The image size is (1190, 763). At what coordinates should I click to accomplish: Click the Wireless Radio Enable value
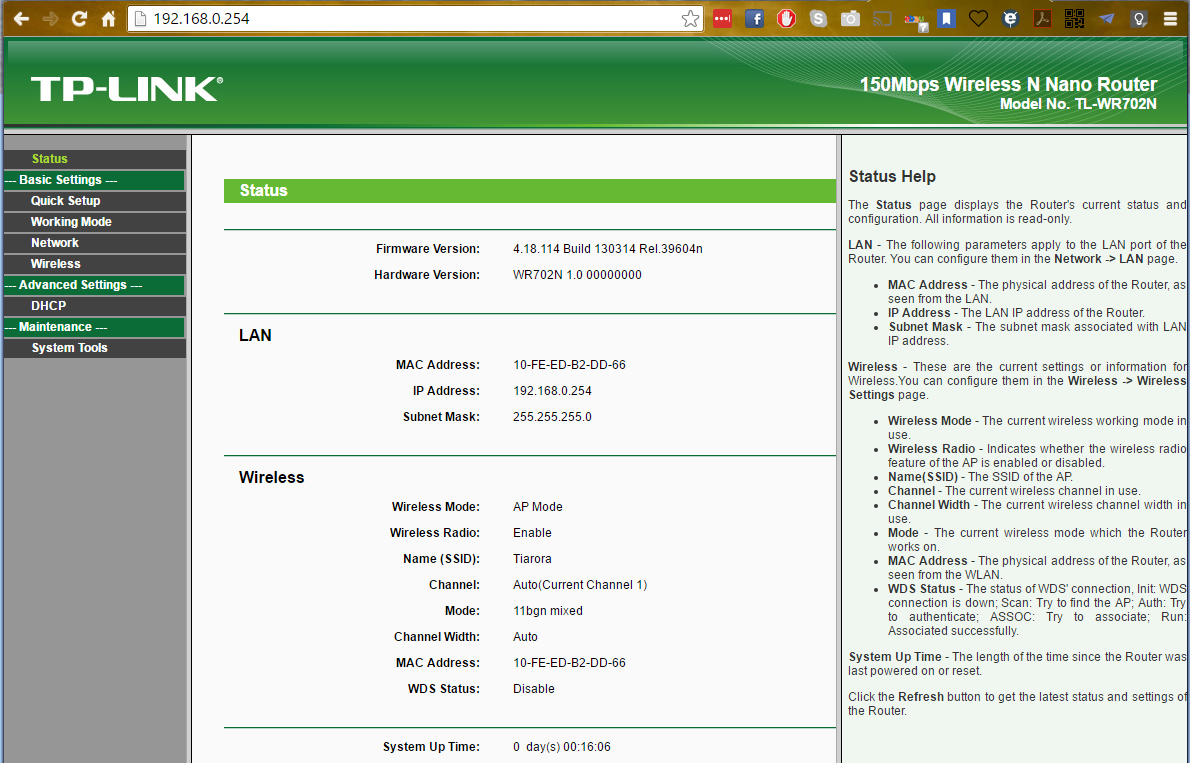pos(532,533)
